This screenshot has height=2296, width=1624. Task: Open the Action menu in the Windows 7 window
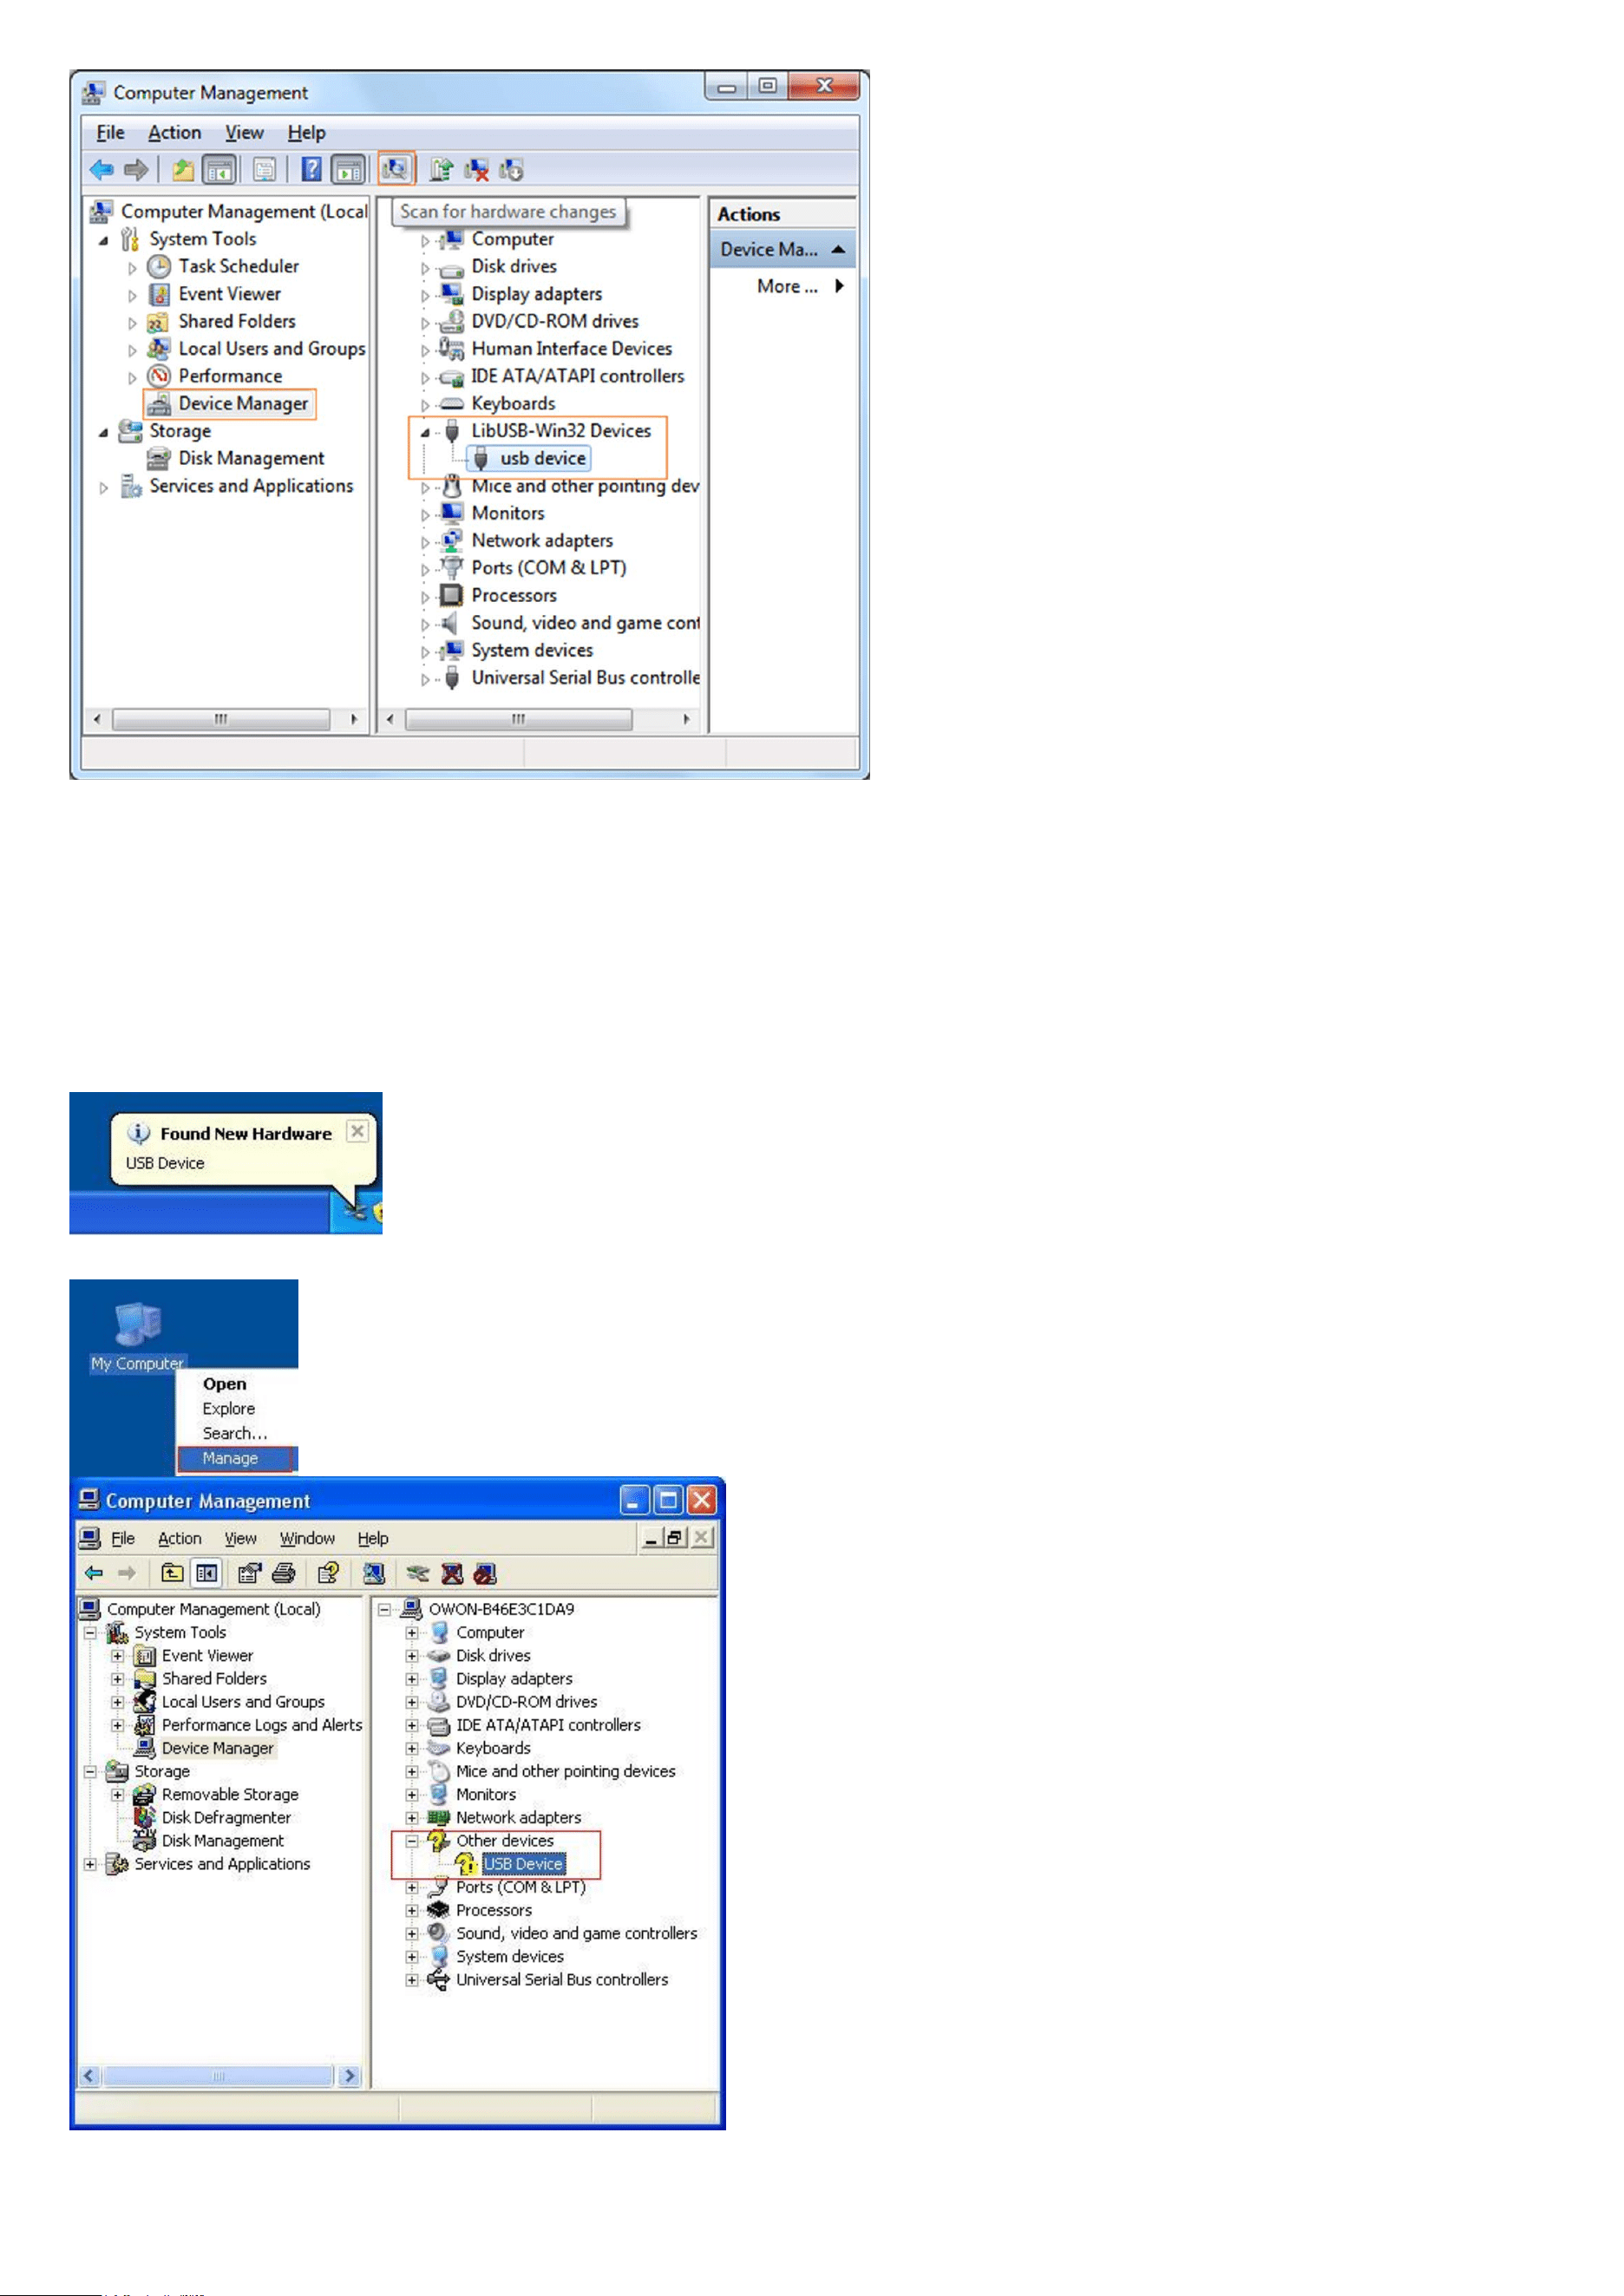[x=174, y=132]
